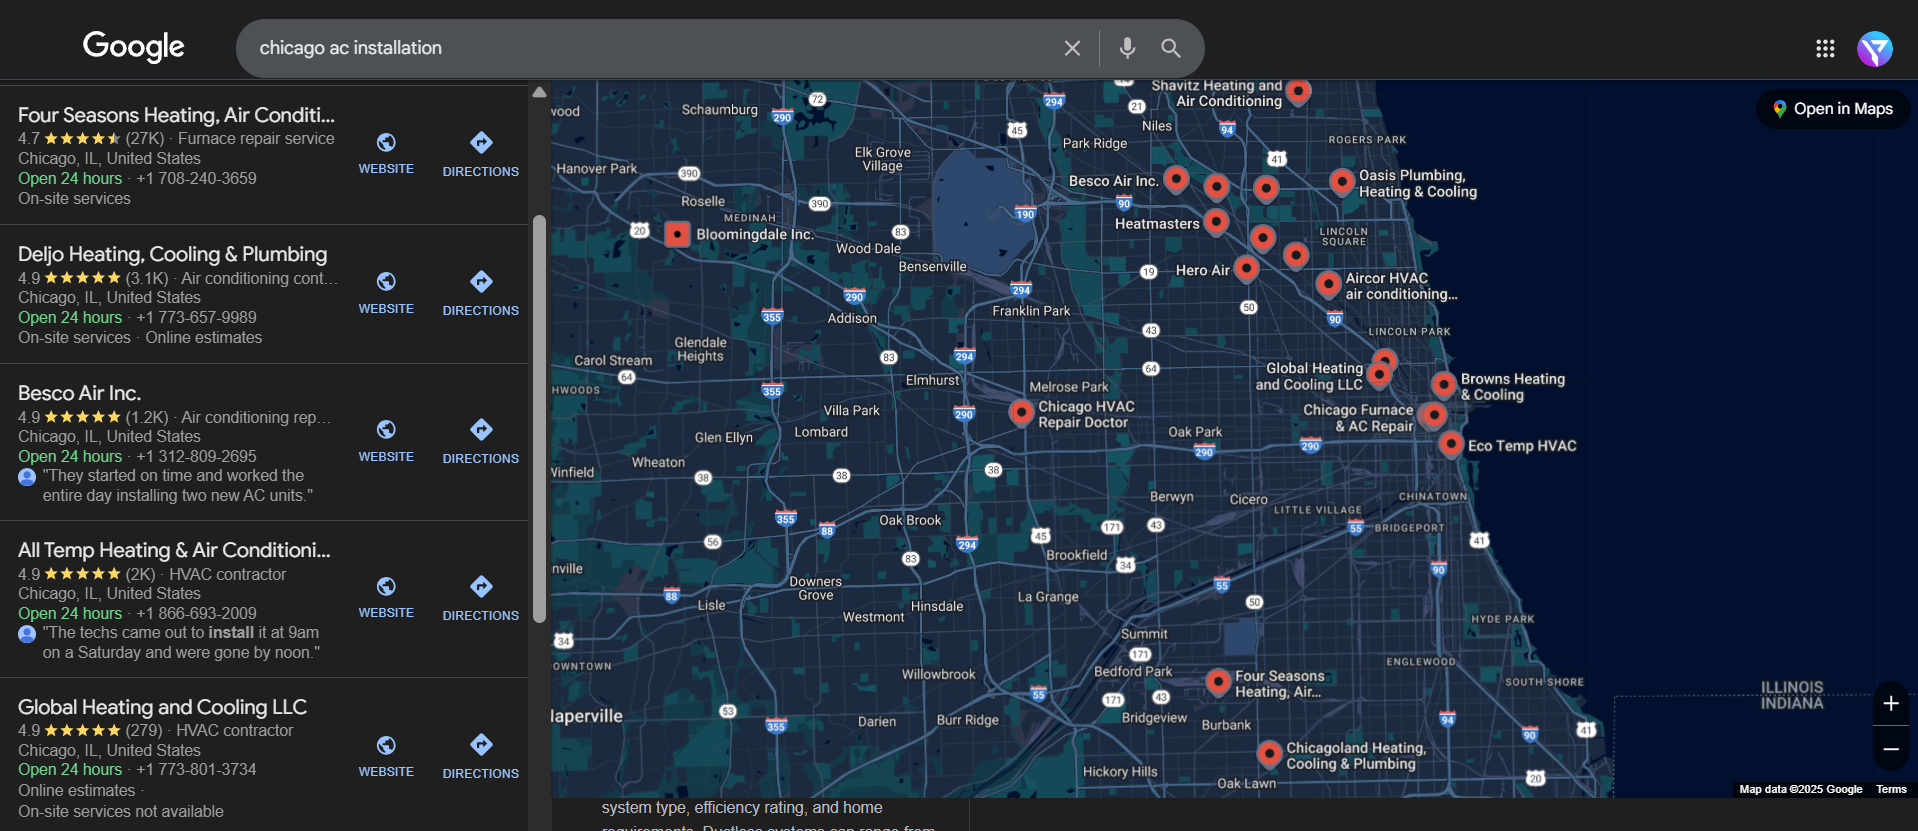Click phone number +1 708-240-3659
This screenshot has width=1918, height=831.
(x=196, y=178)
